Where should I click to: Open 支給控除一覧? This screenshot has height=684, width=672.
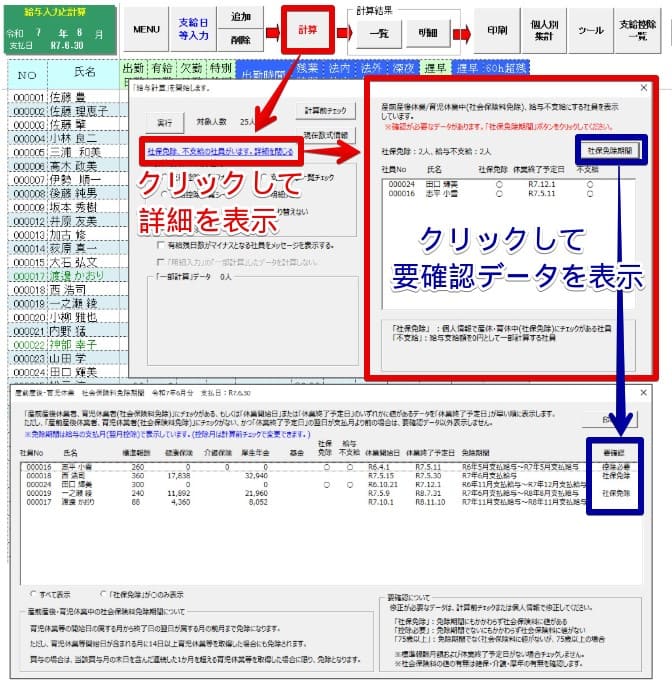pyautogui.click(x=638, y=30)
